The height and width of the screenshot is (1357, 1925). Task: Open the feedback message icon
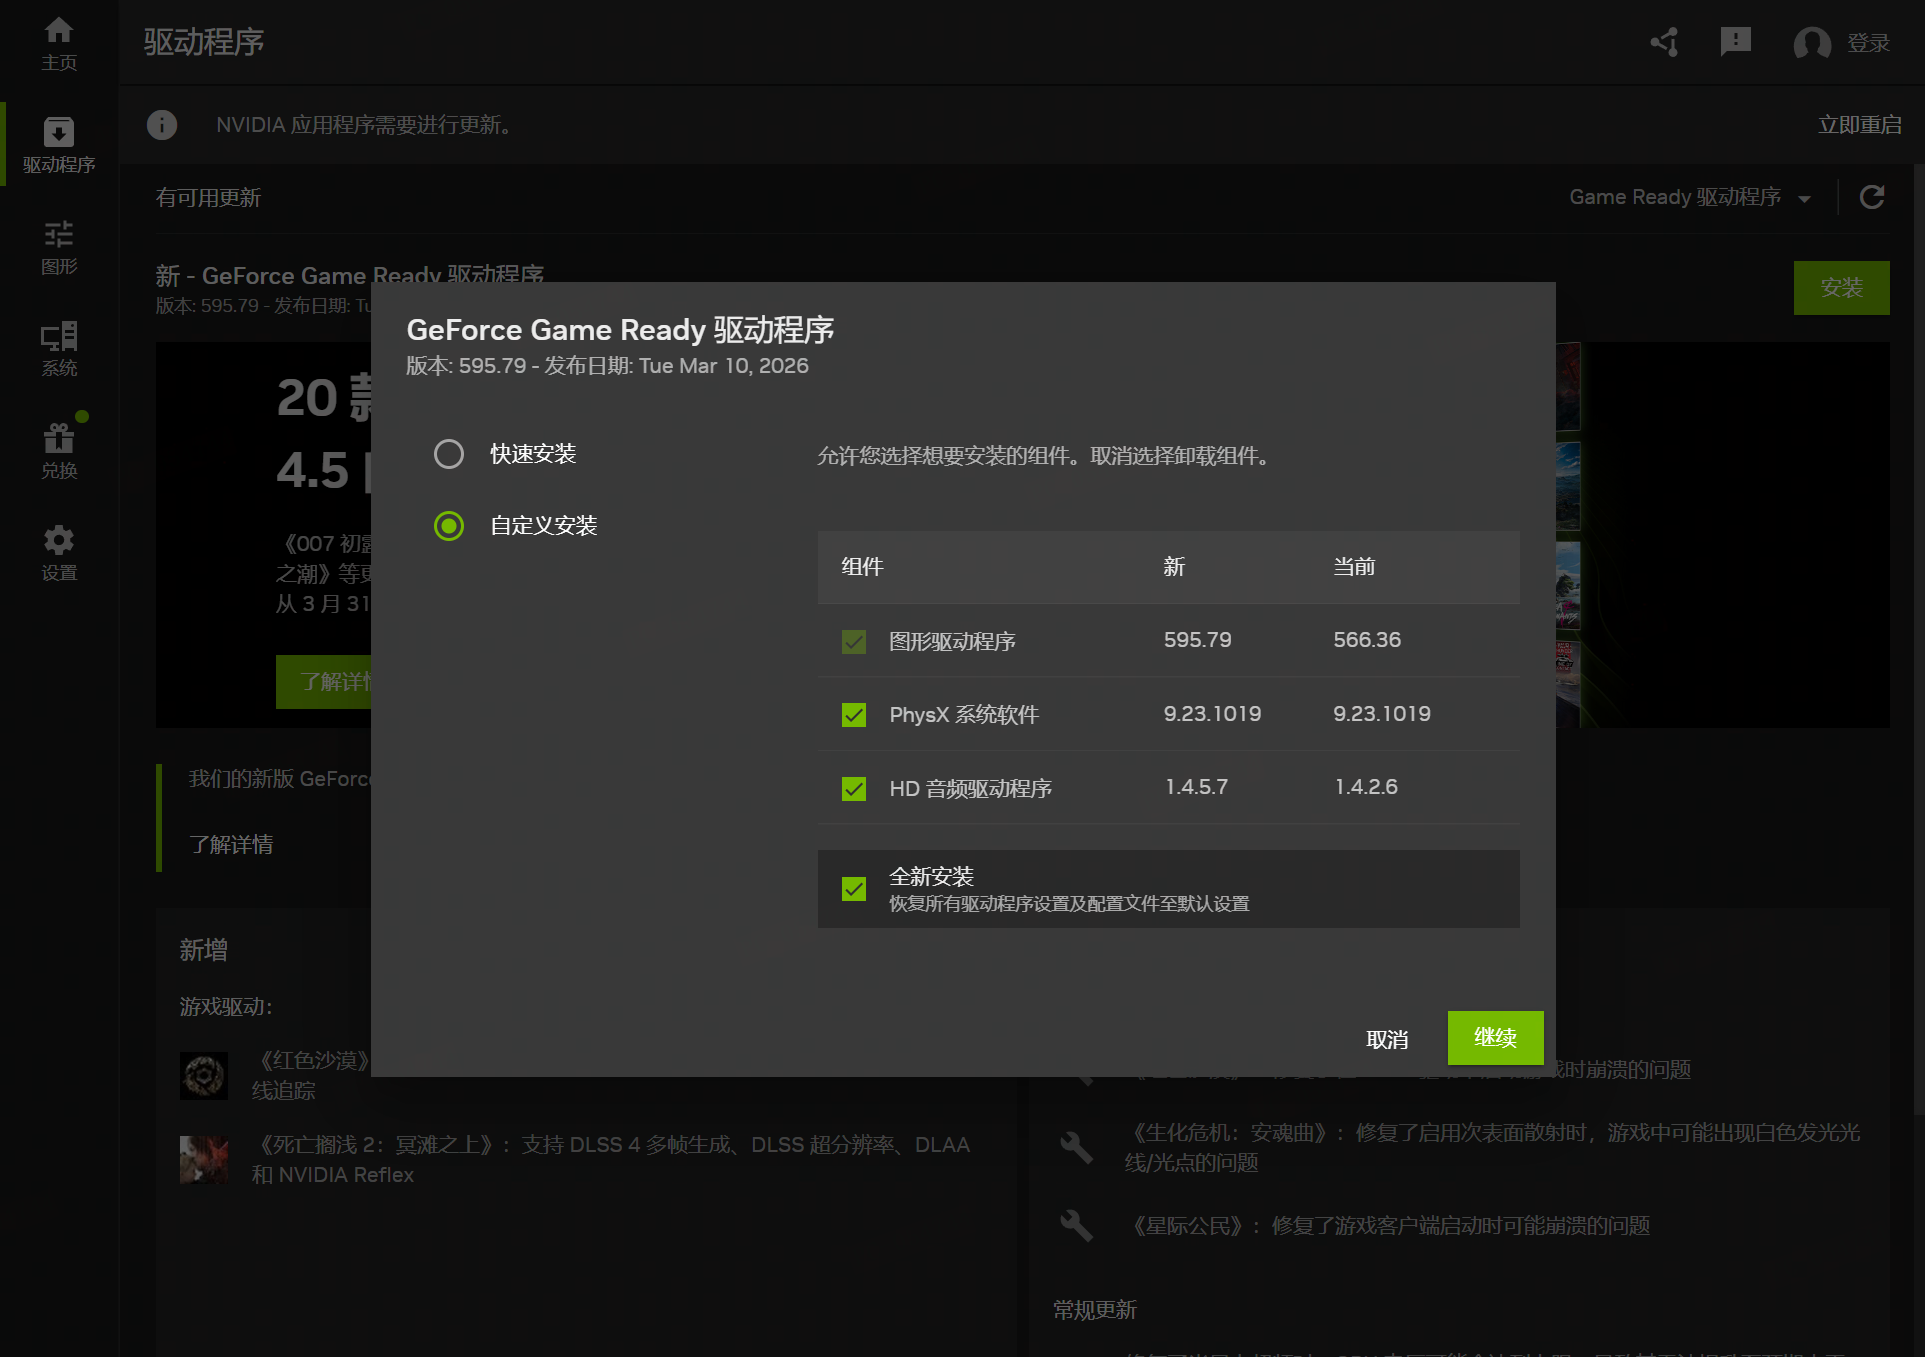1735,42
